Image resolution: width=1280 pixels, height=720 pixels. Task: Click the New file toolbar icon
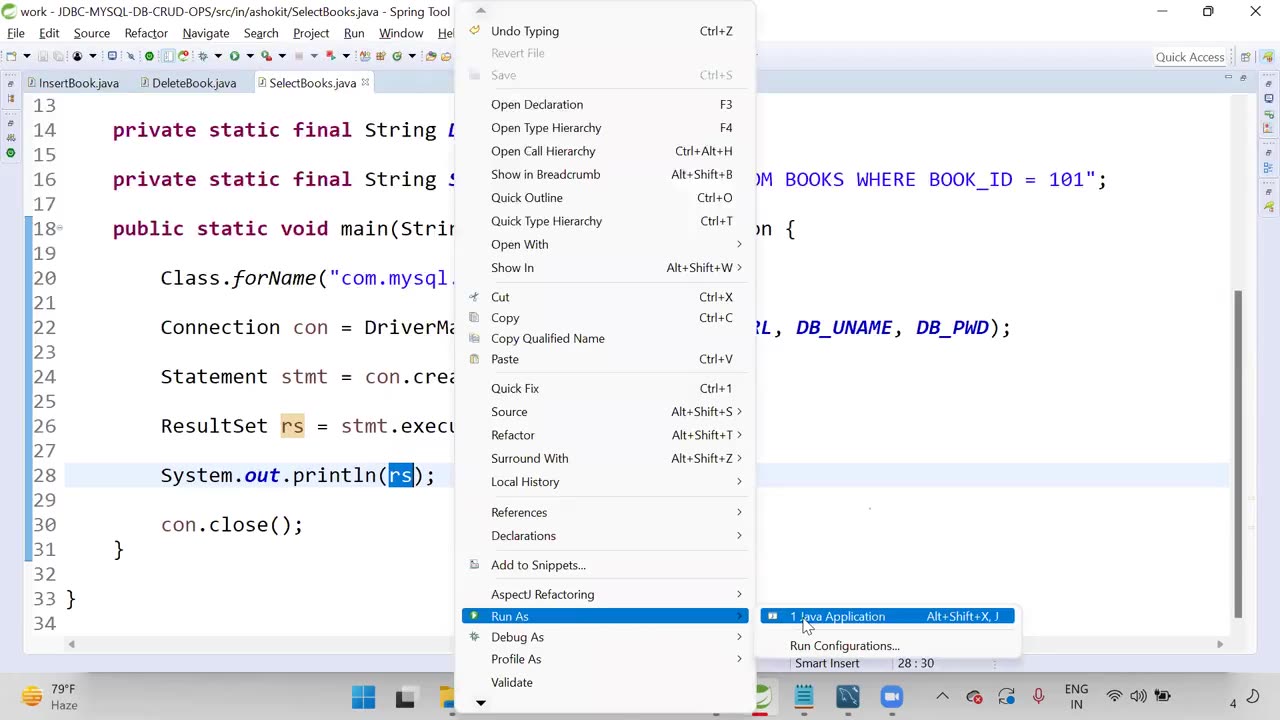coord(11,56)
